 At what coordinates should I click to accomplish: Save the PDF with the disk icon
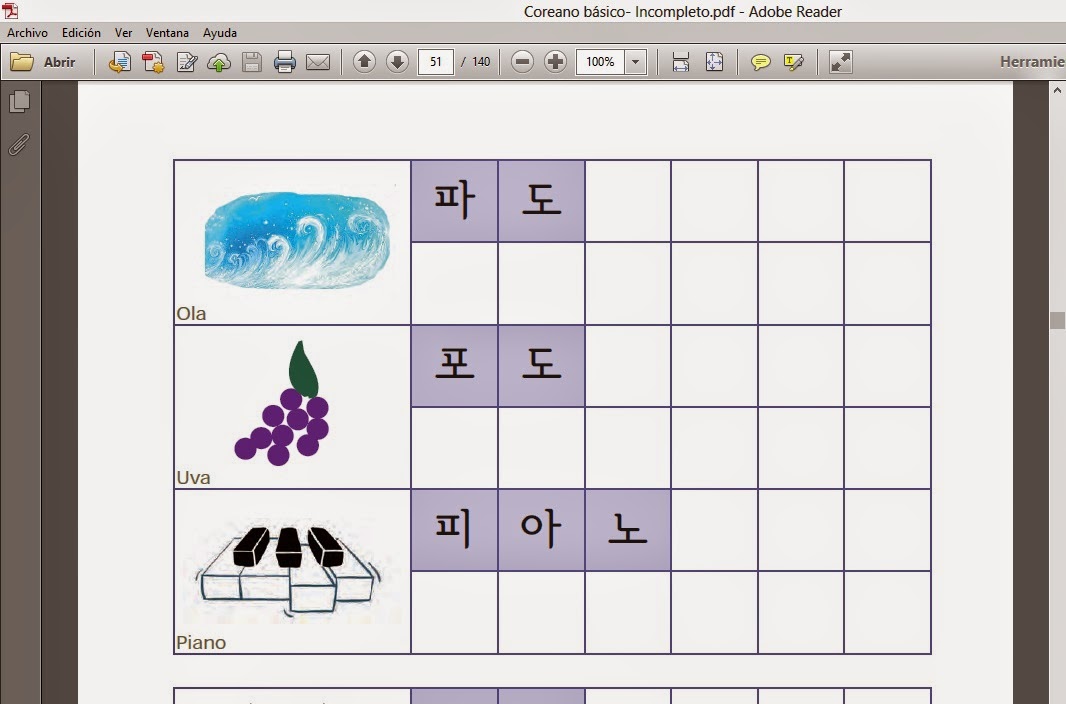click(x=254, y=62)
